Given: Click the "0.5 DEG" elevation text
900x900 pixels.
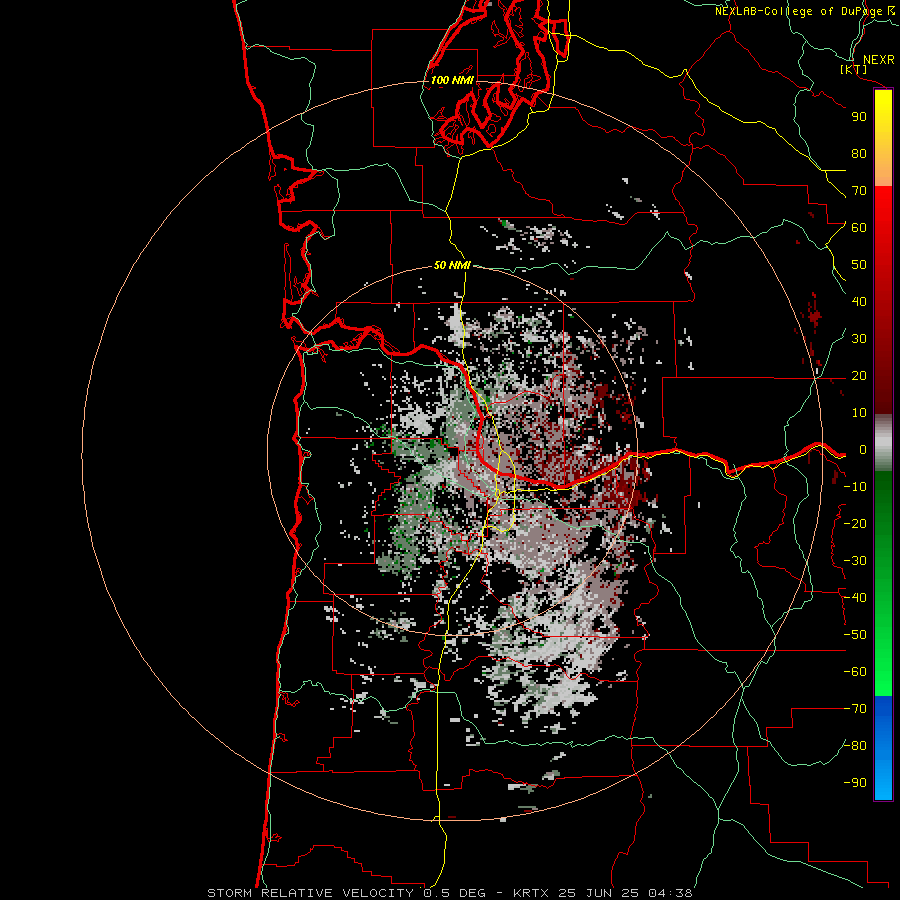Looking at the screenshot, I should tap(455, 893).
